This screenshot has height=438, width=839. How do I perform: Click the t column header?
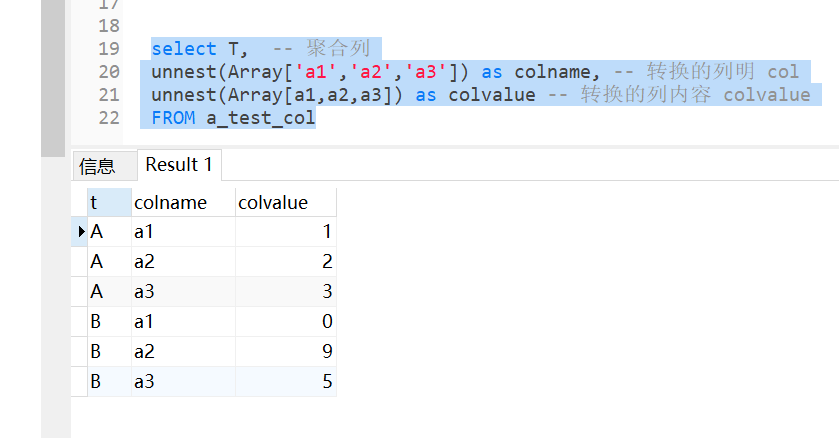[x=108, y=202]
